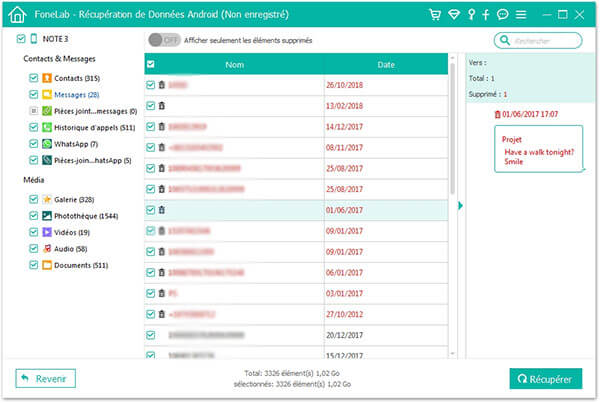Open the Facebook share icon
600x403 pixels.
coord(486,15)
